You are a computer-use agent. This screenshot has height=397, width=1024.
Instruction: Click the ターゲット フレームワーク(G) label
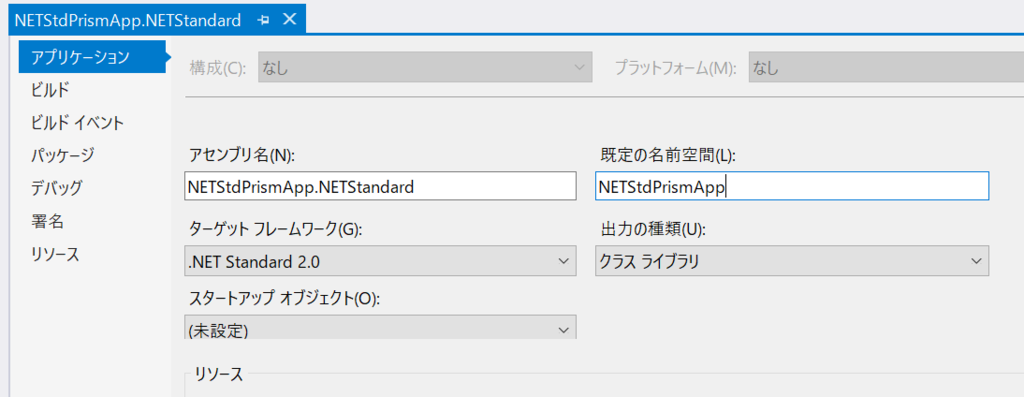275,229
